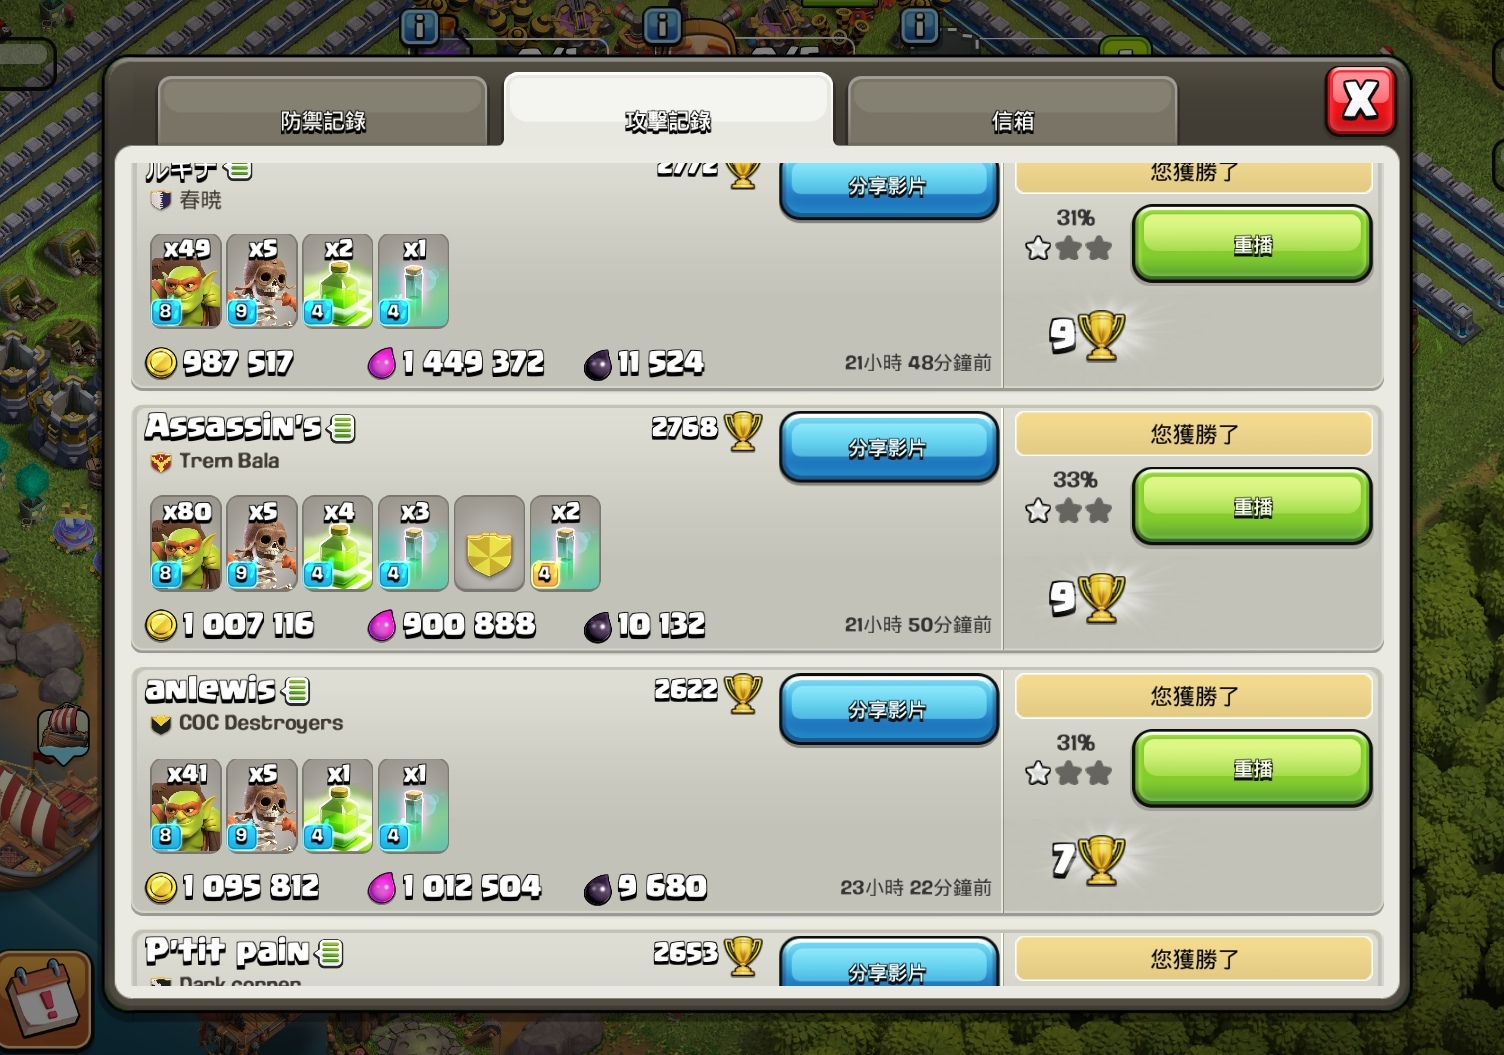Select the x2 orange-level spell in Assassin's row
1504x1055 pixels.
pos(566,543)
